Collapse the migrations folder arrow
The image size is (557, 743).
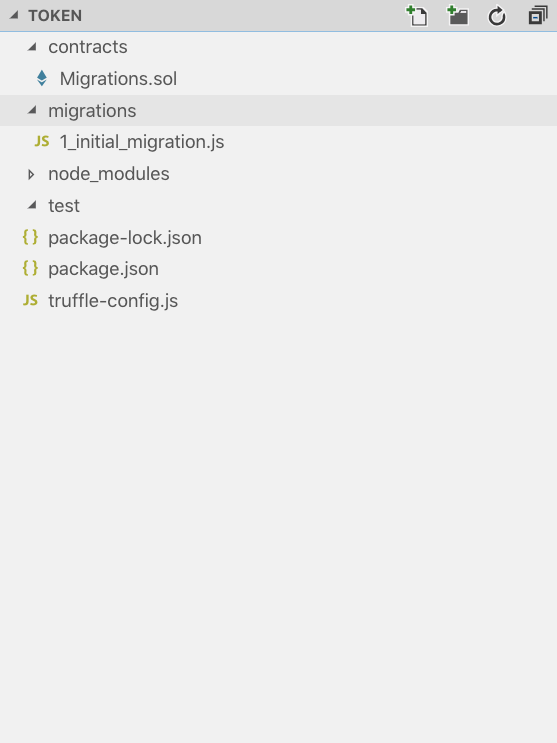point(32,110)
